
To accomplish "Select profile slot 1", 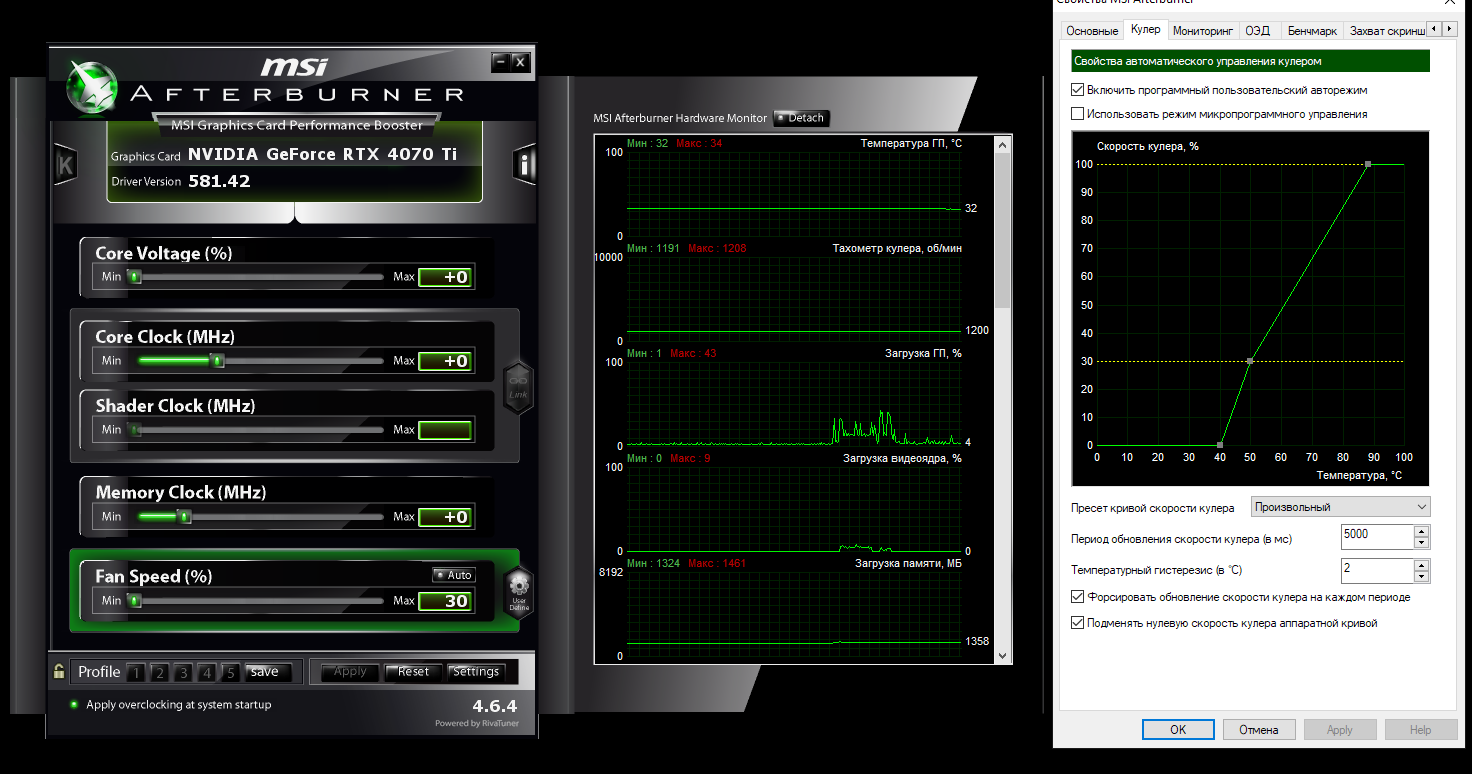I will [136, 672].
